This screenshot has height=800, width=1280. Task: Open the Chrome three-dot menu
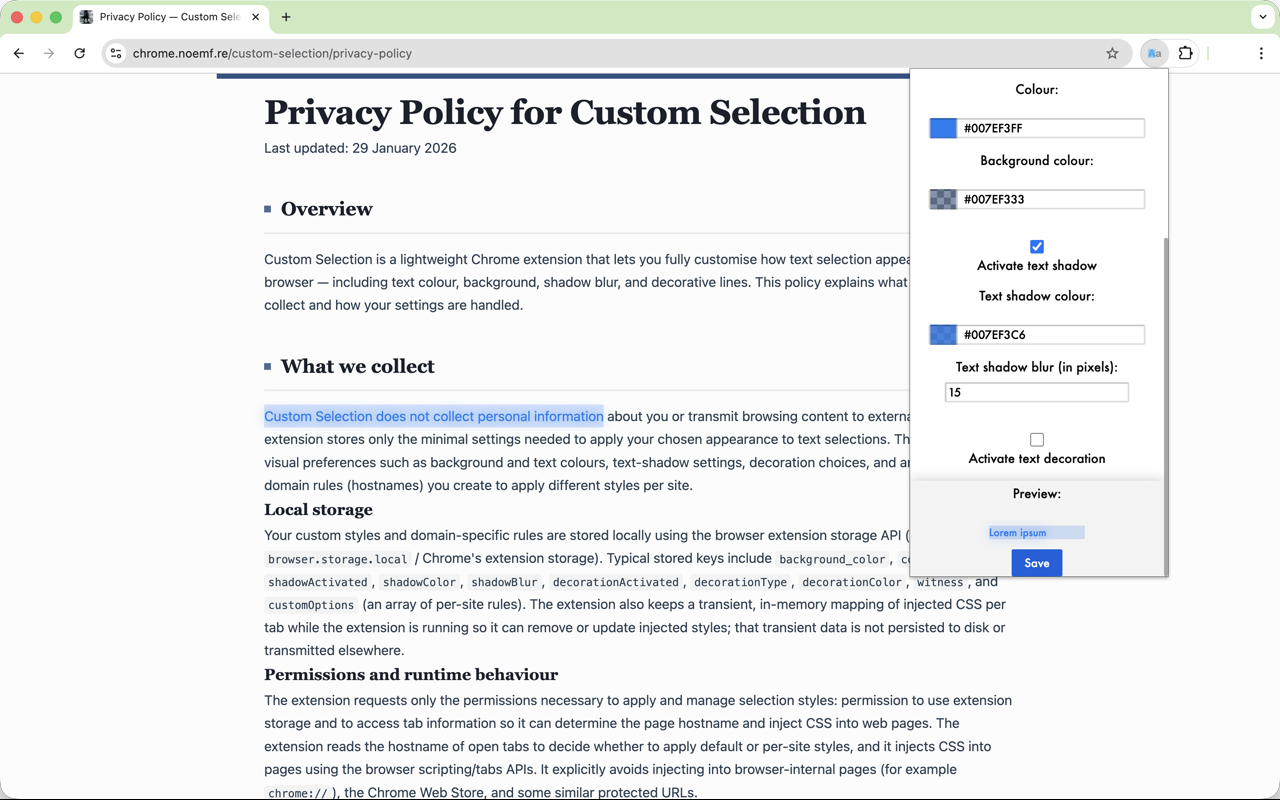point(1261,53)
